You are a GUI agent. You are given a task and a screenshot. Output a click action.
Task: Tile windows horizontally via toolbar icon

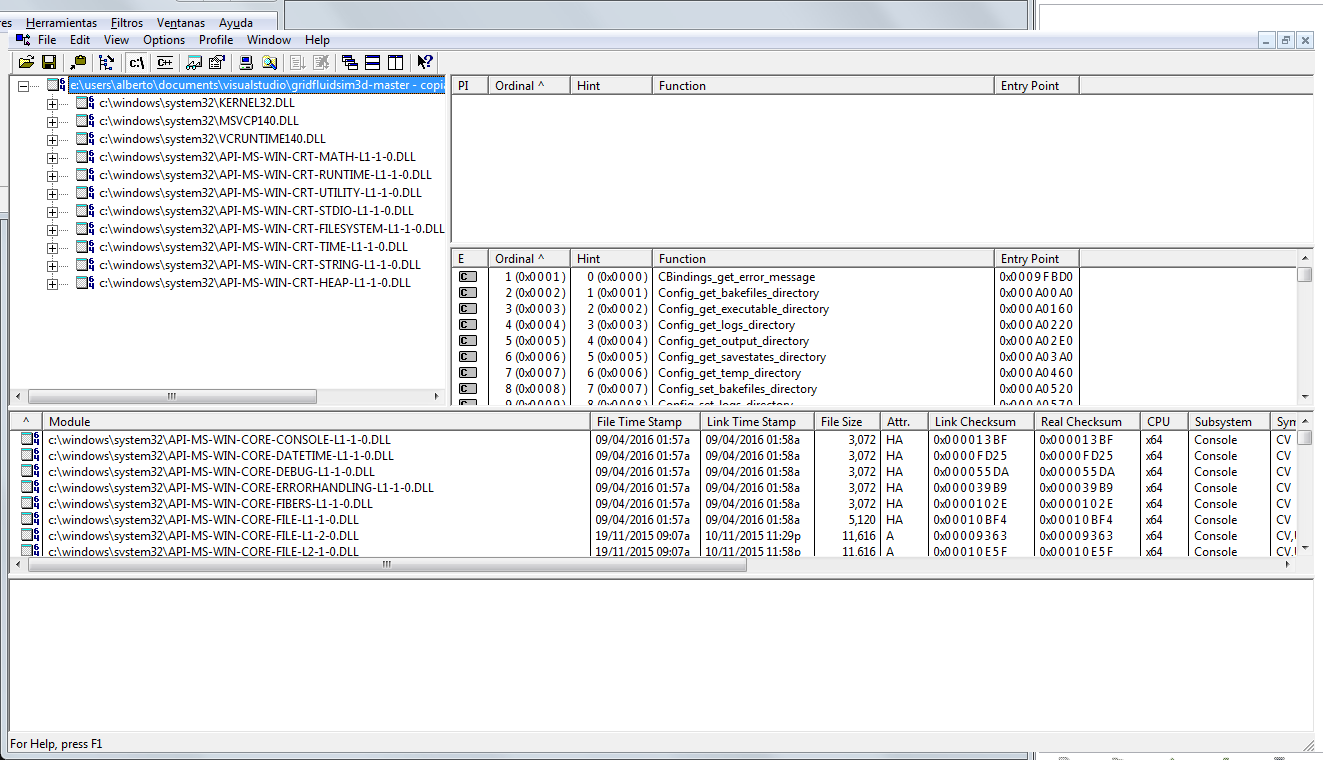tap(372, 62)
